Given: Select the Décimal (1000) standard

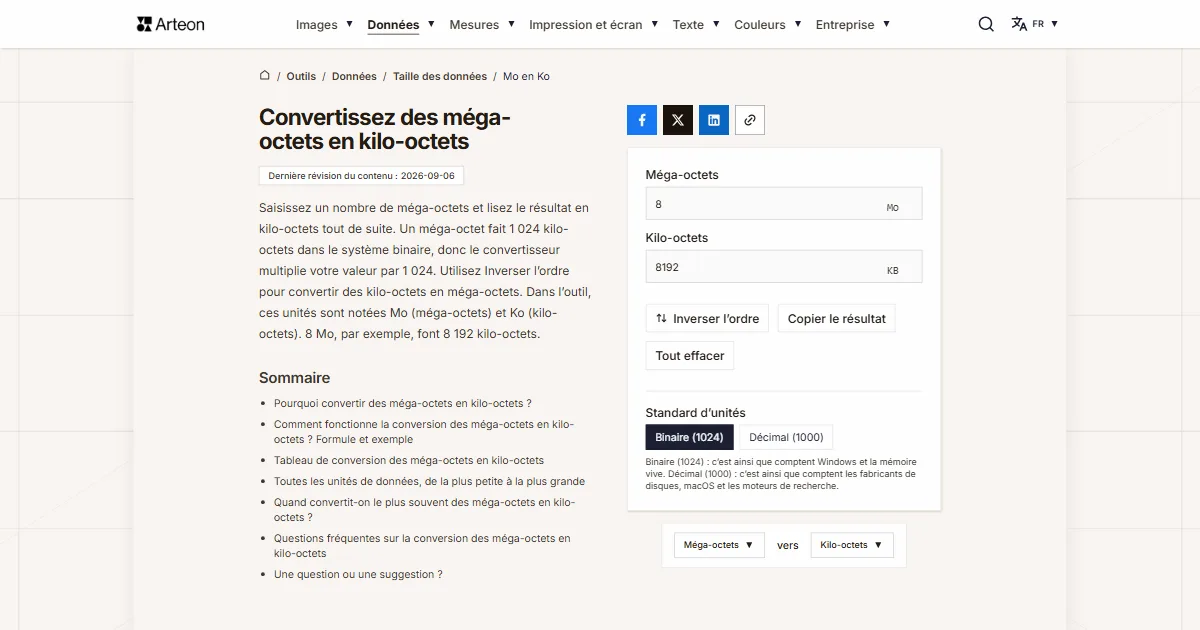Looking at the screenshot, I should pyautogui.click(x=786, y=437).
